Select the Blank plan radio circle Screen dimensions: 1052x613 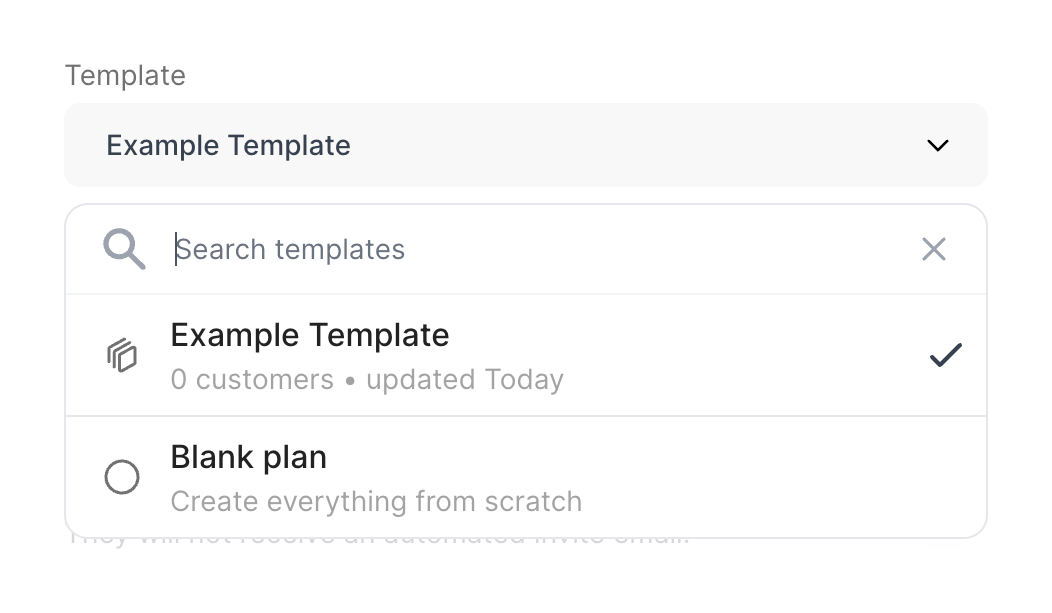[122, 477]
